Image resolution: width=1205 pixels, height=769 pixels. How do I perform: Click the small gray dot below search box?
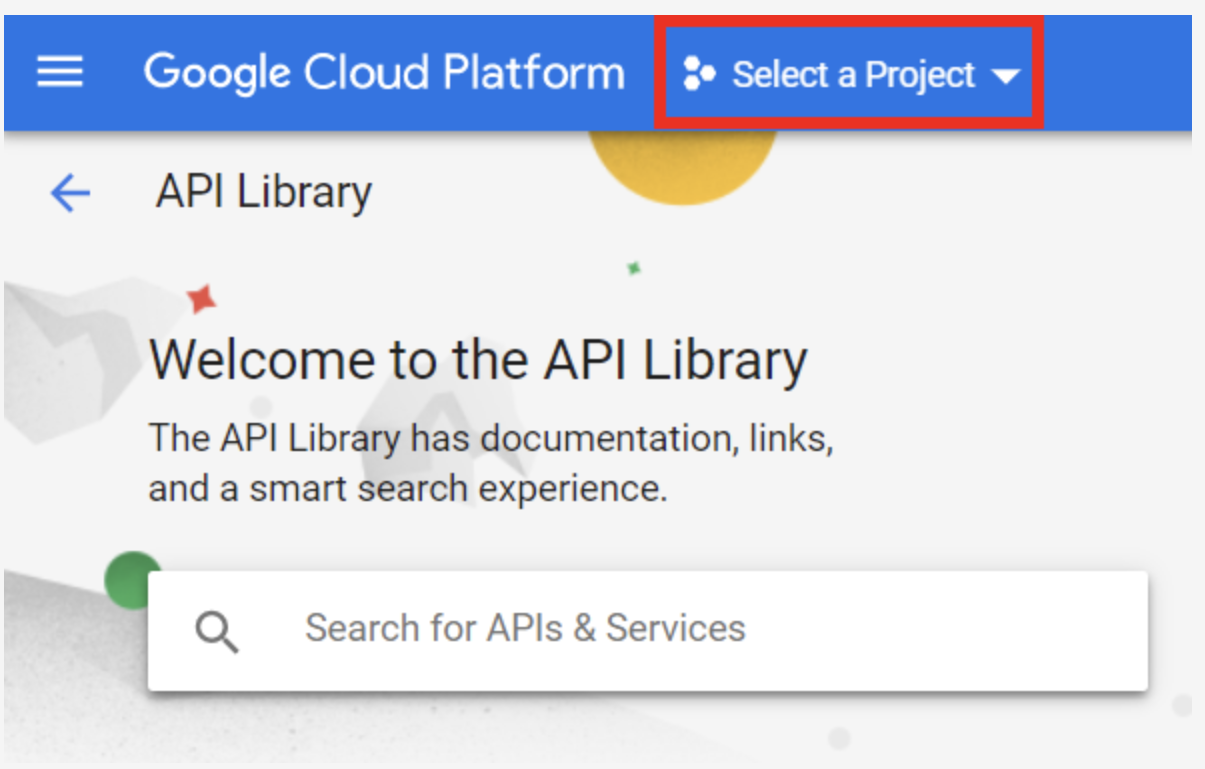839,738
